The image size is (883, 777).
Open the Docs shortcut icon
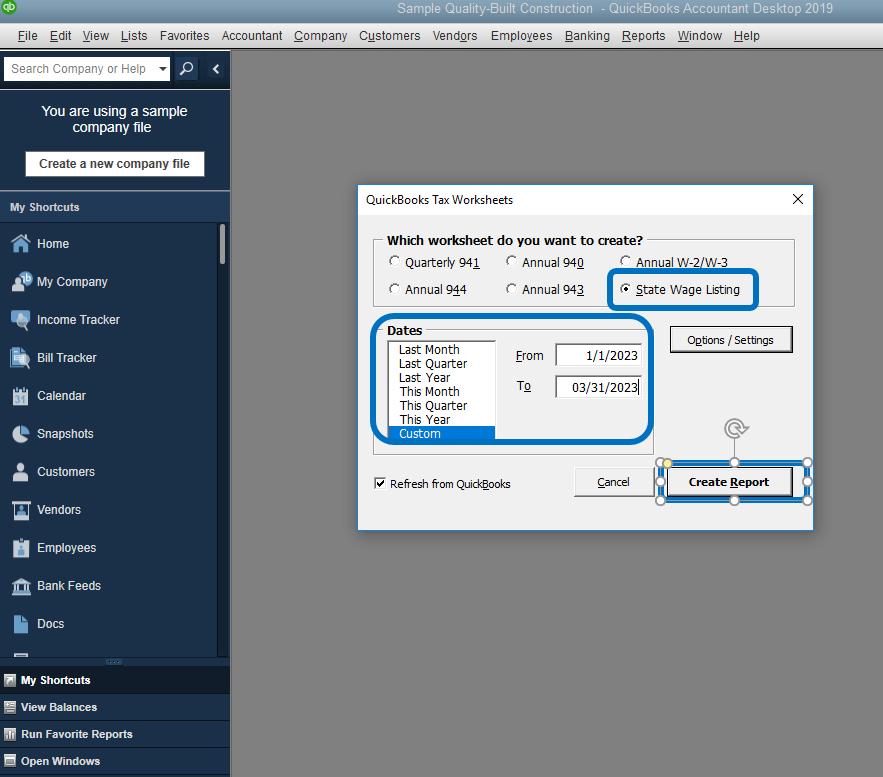21,624
